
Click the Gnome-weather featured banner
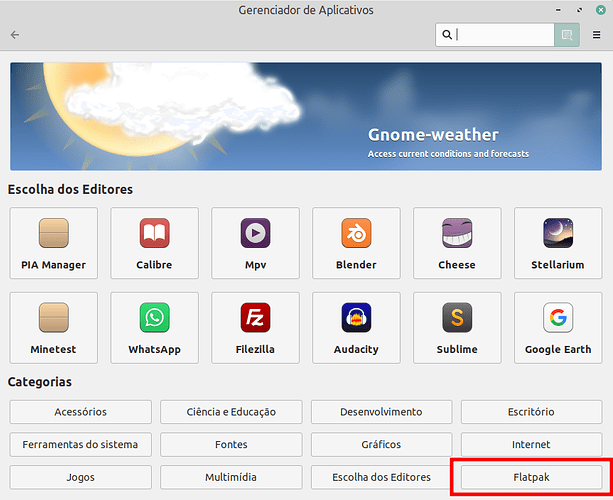point(306,117)
